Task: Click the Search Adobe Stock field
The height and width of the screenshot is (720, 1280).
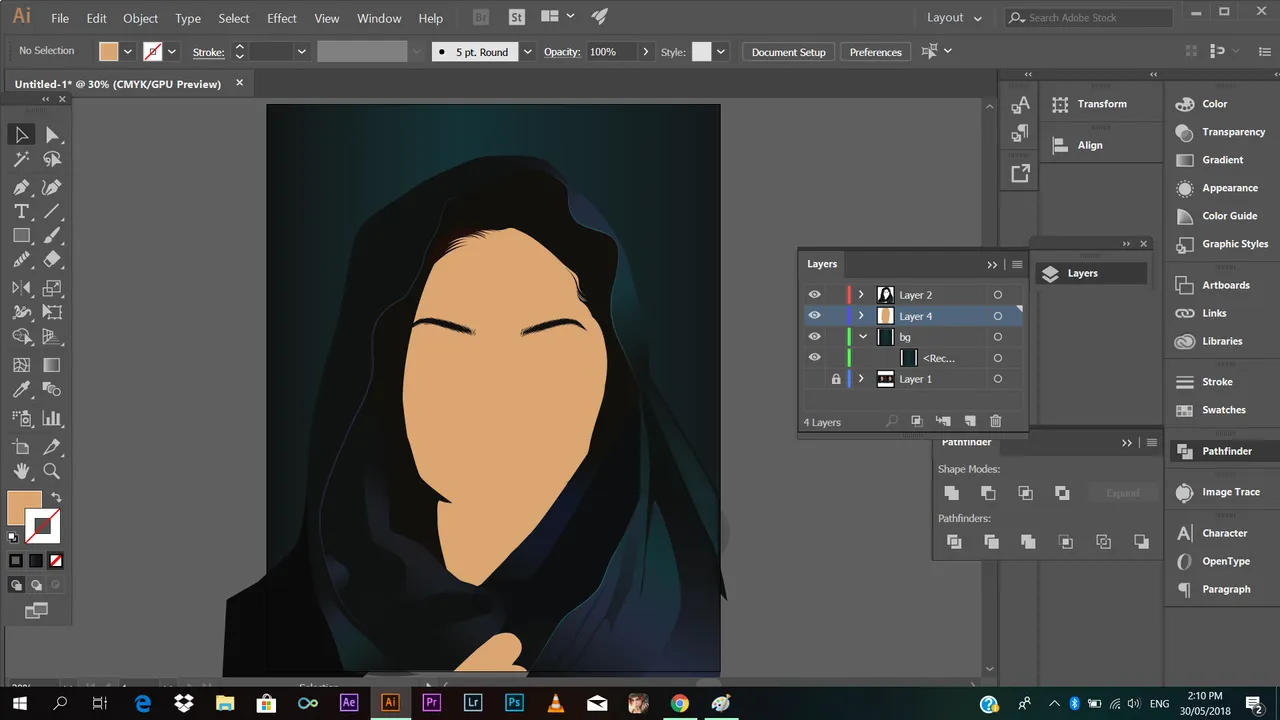Action: coord(1089,17)
